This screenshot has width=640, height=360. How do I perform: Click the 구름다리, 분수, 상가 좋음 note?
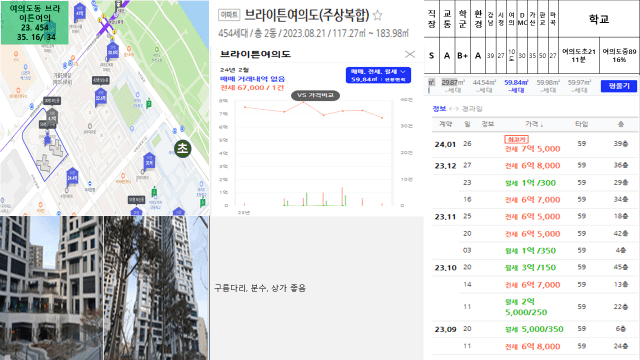[x=260, y=288]
